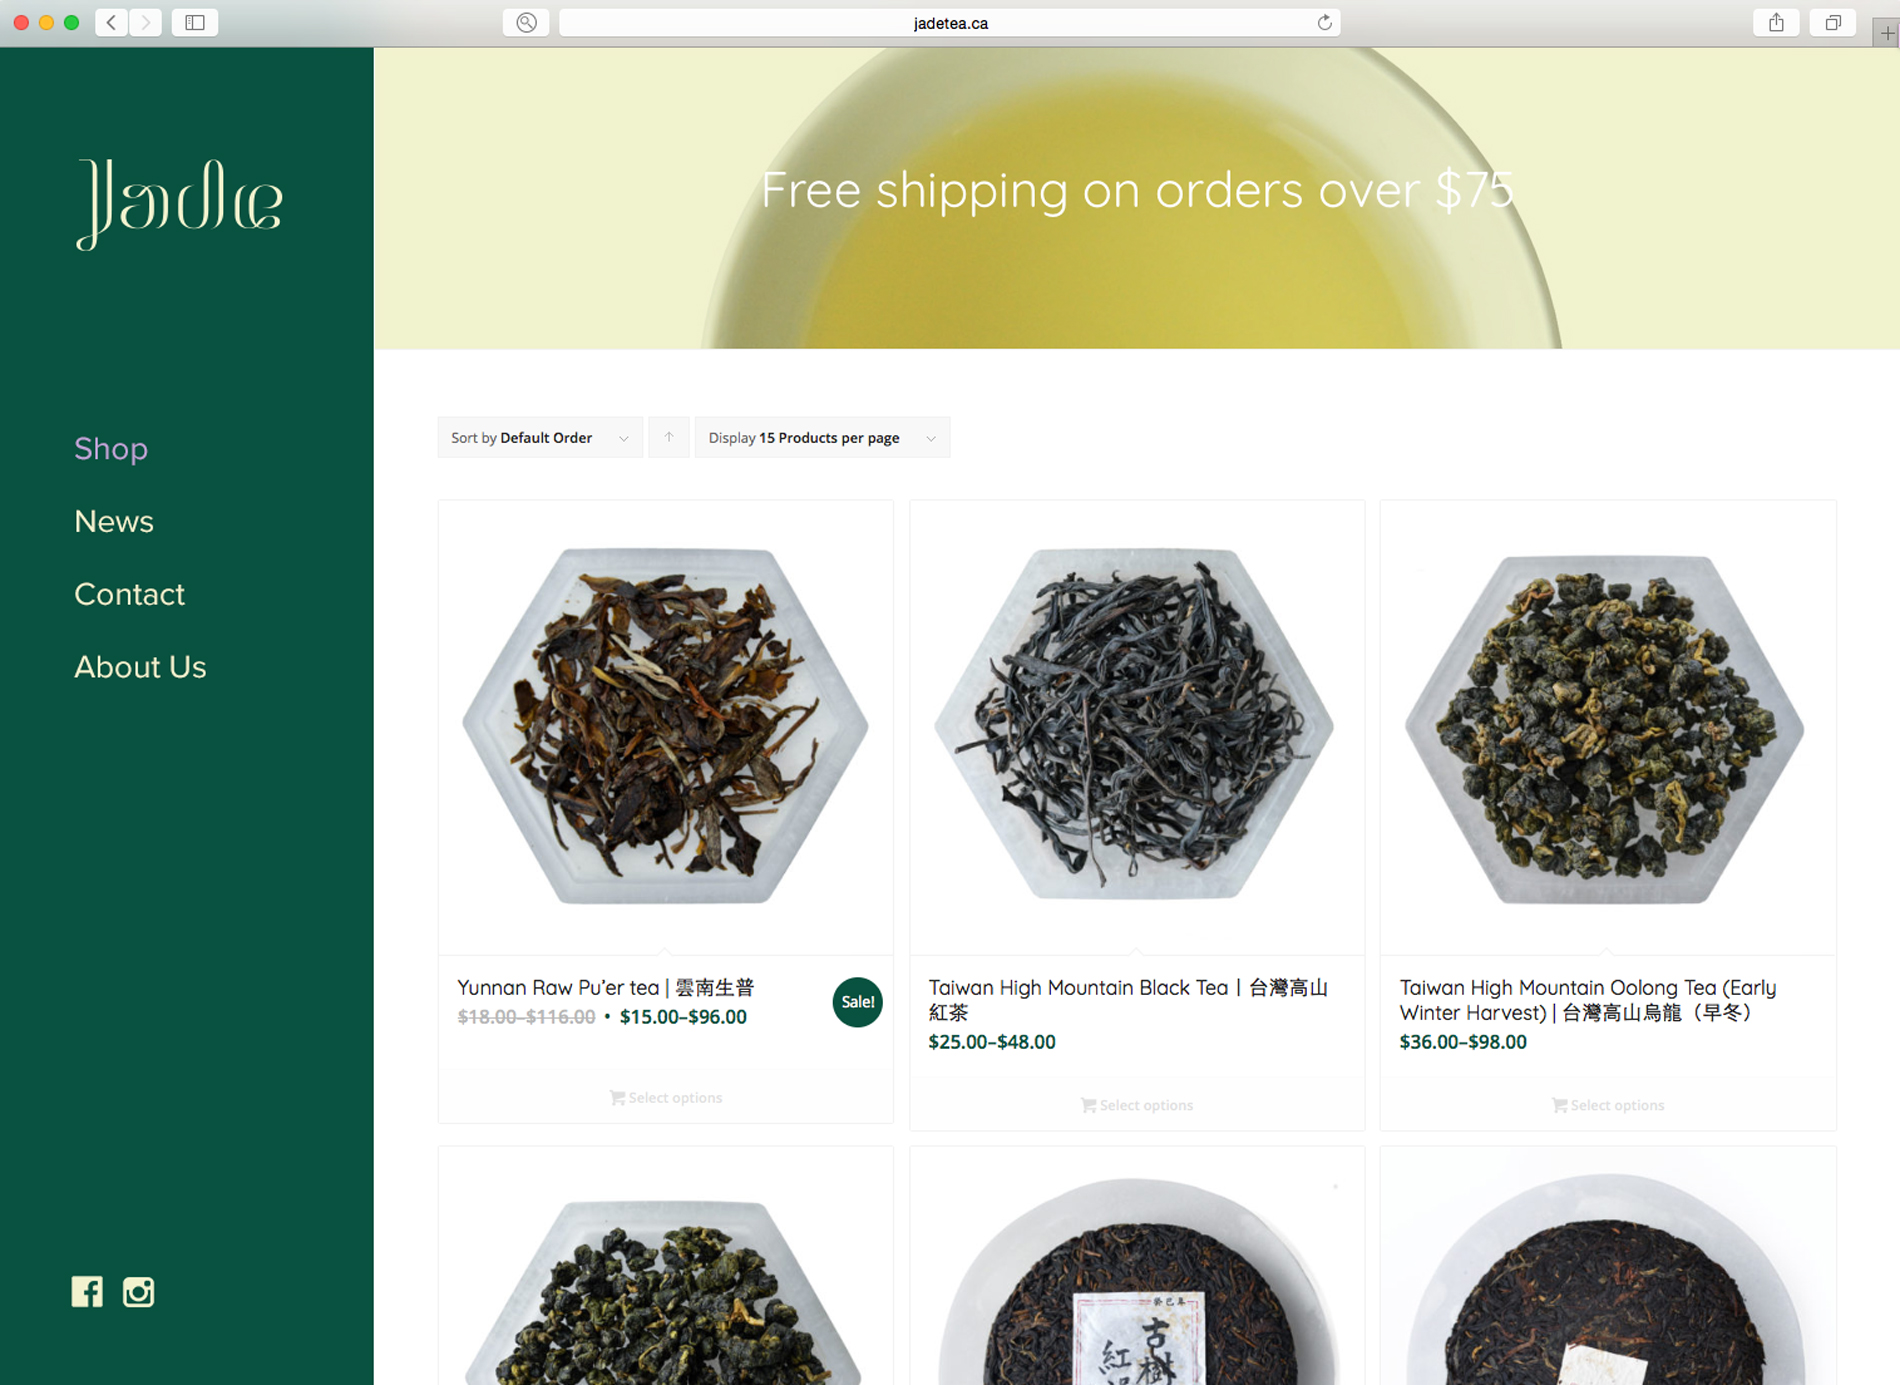Viewport: 1900px width, 1385px height.
Task: Open the Jade Instagram page icon
Action: point(138,1292)
